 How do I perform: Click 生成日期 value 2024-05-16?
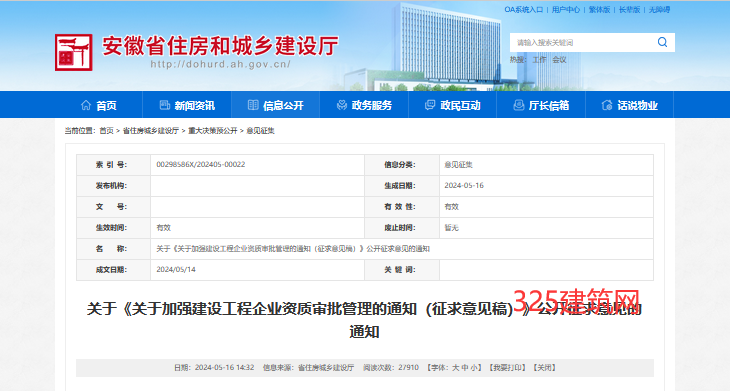(x=464, y=185)
